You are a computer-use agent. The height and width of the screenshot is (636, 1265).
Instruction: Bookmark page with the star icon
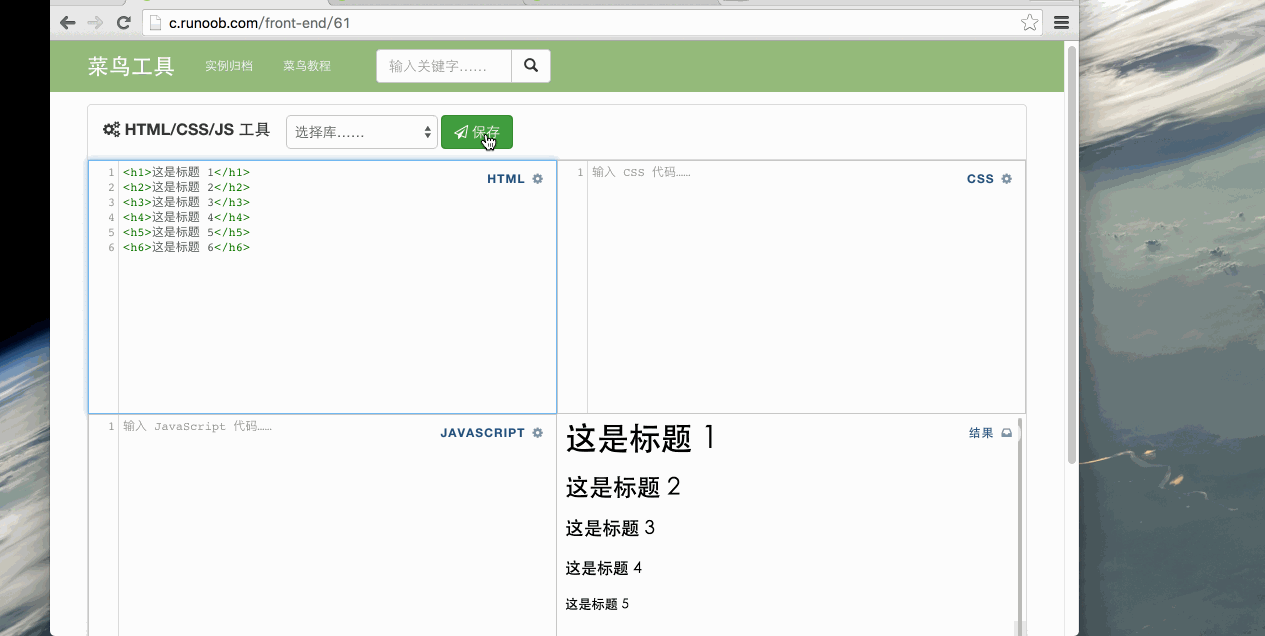point(1029,22)
